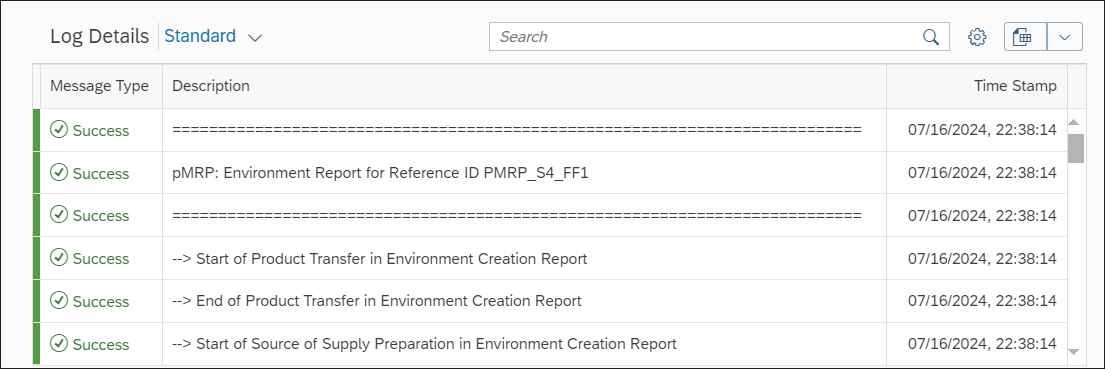Click Success icon in Start of Product Transfer row
This screenshot has width=1105, height=369.
59,258
